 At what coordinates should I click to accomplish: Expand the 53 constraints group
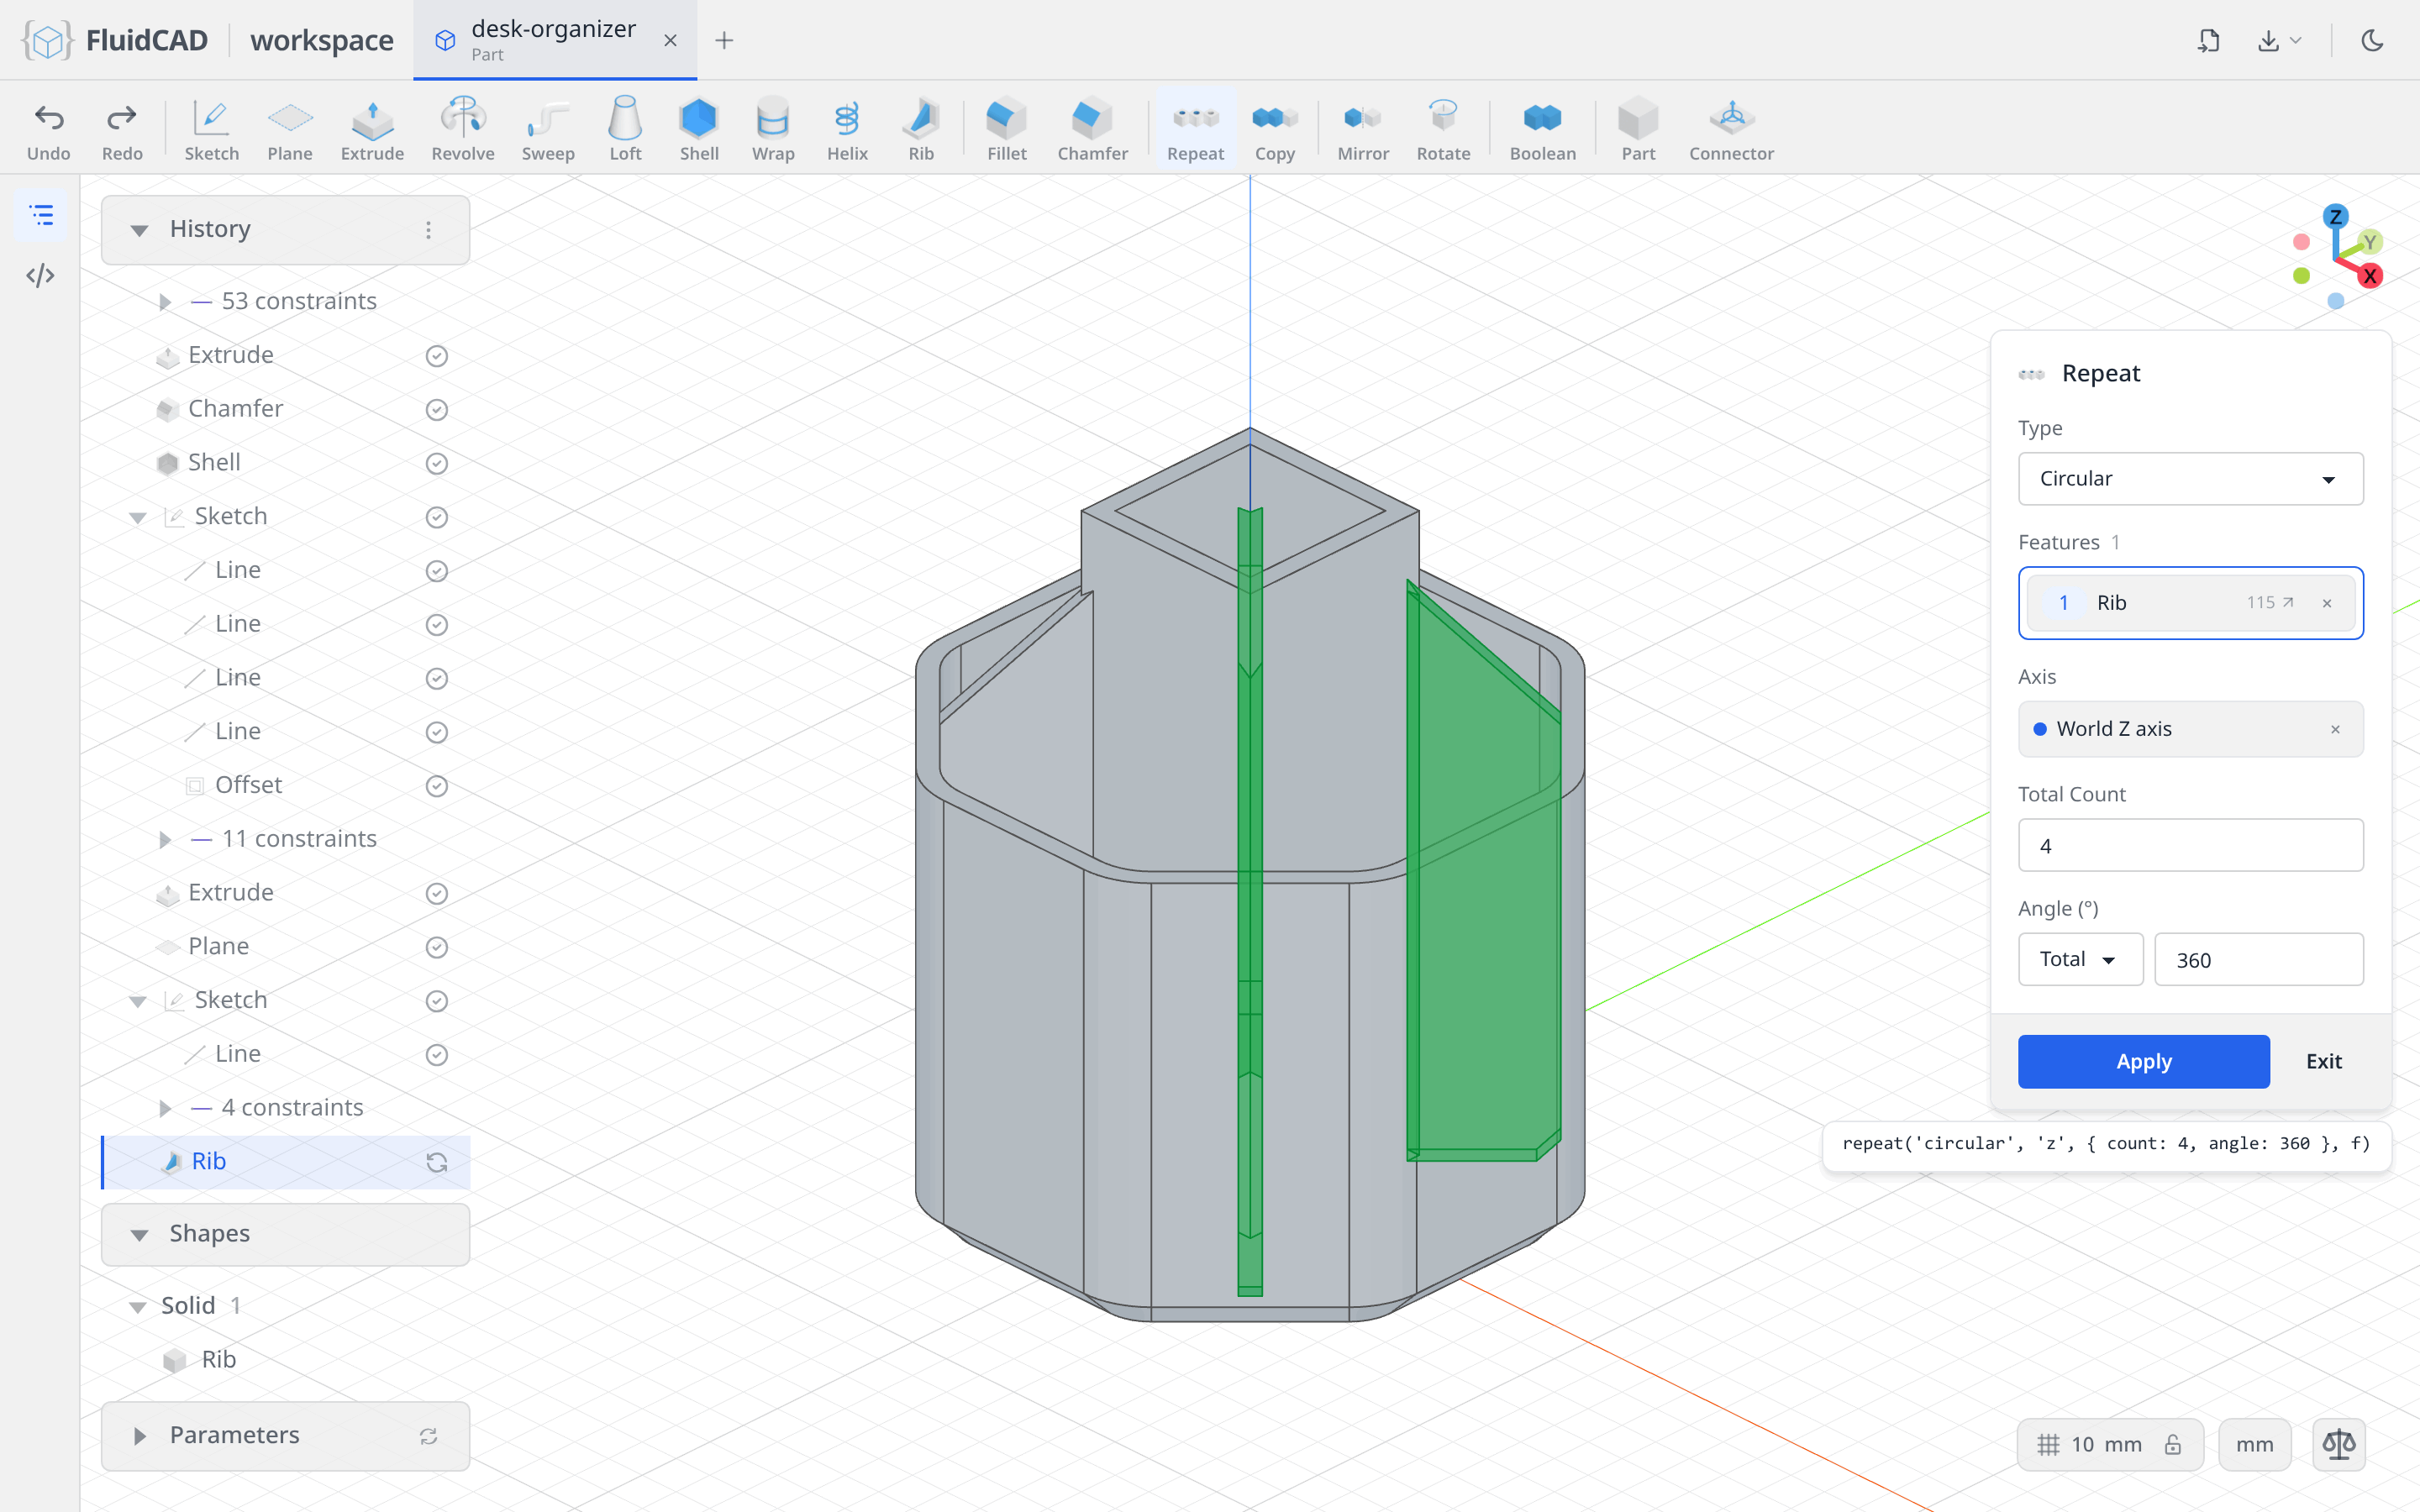(165, 301)
